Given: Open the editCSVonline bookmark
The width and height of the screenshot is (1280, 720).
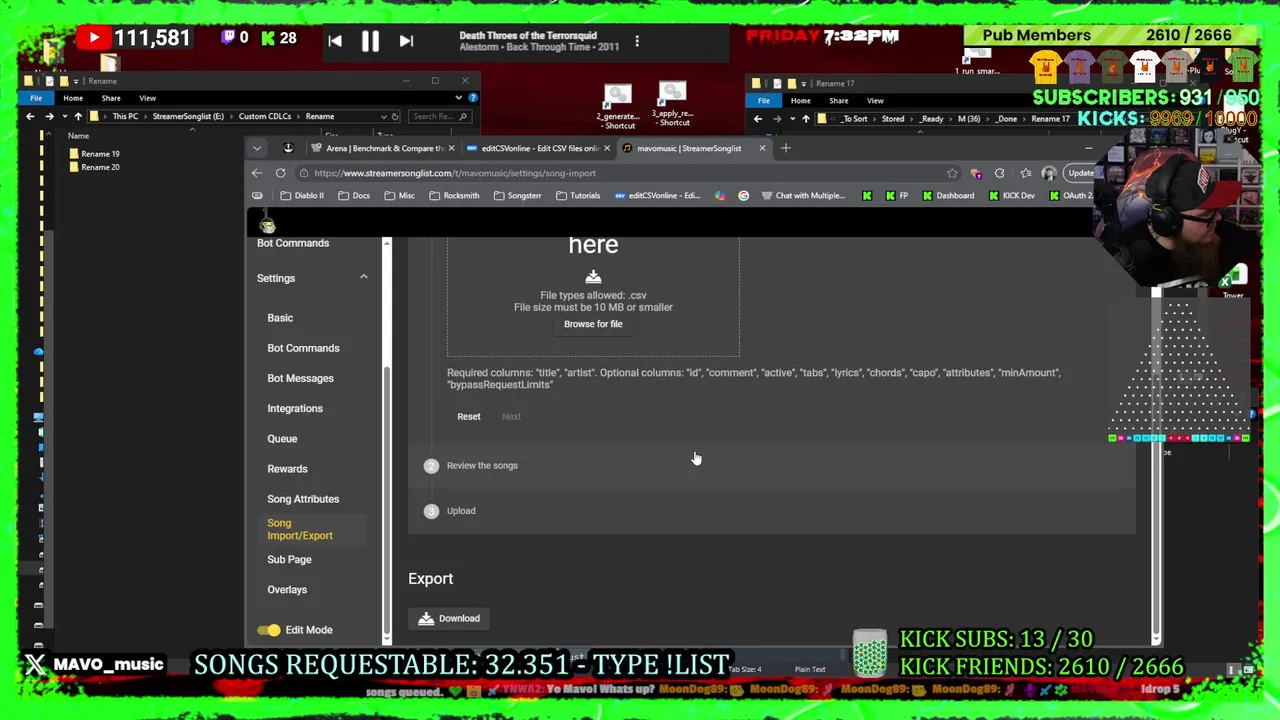Looking at the screenshot, I should [658, 196].
